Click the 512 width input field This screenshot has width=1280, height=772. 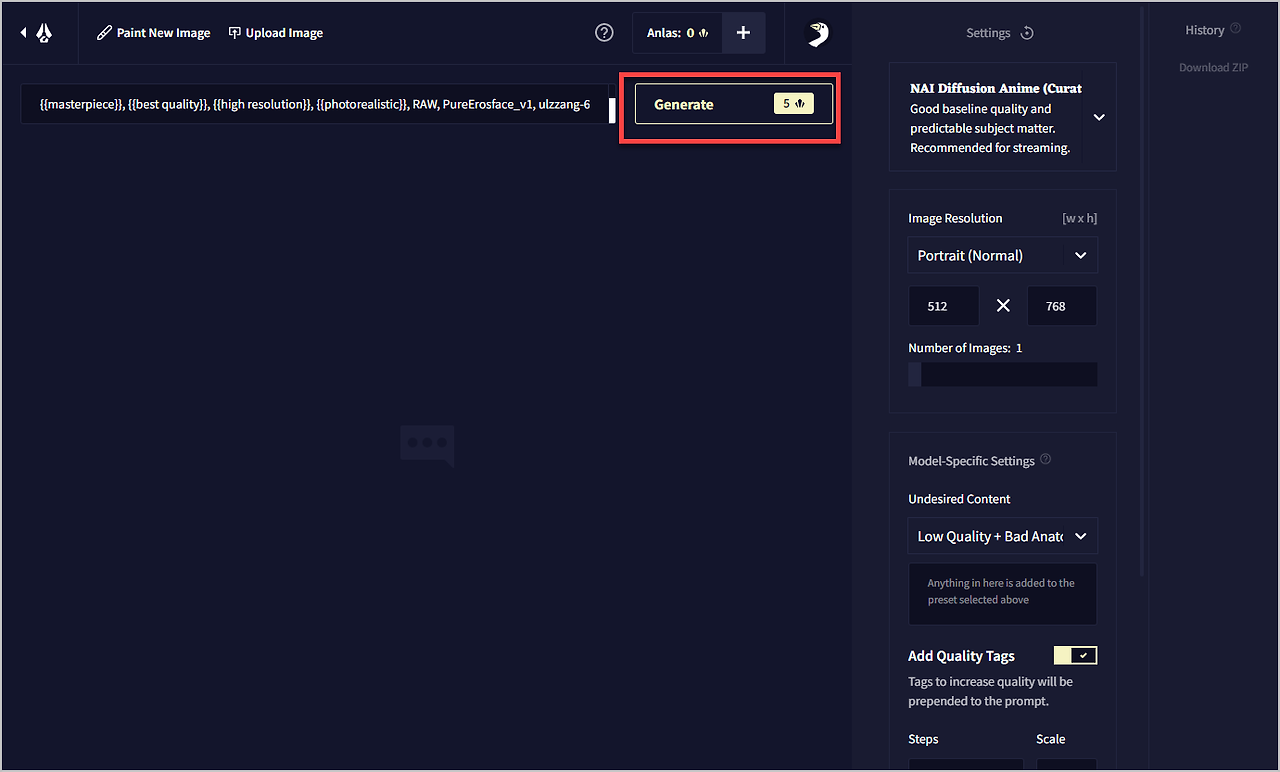(x=943, y=306)
